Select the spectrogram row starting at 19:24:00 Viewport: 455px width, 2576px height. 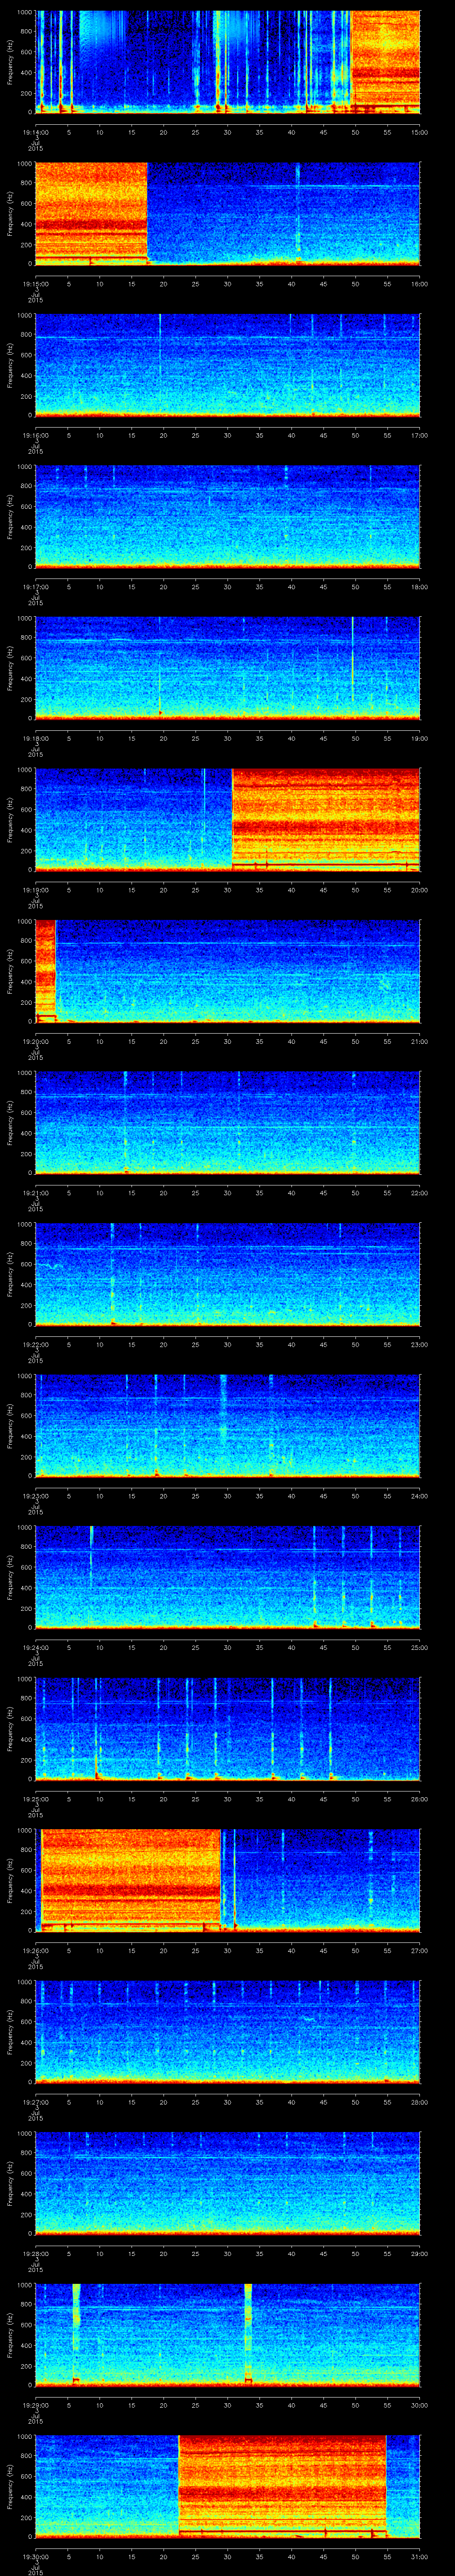point(228,1577)
